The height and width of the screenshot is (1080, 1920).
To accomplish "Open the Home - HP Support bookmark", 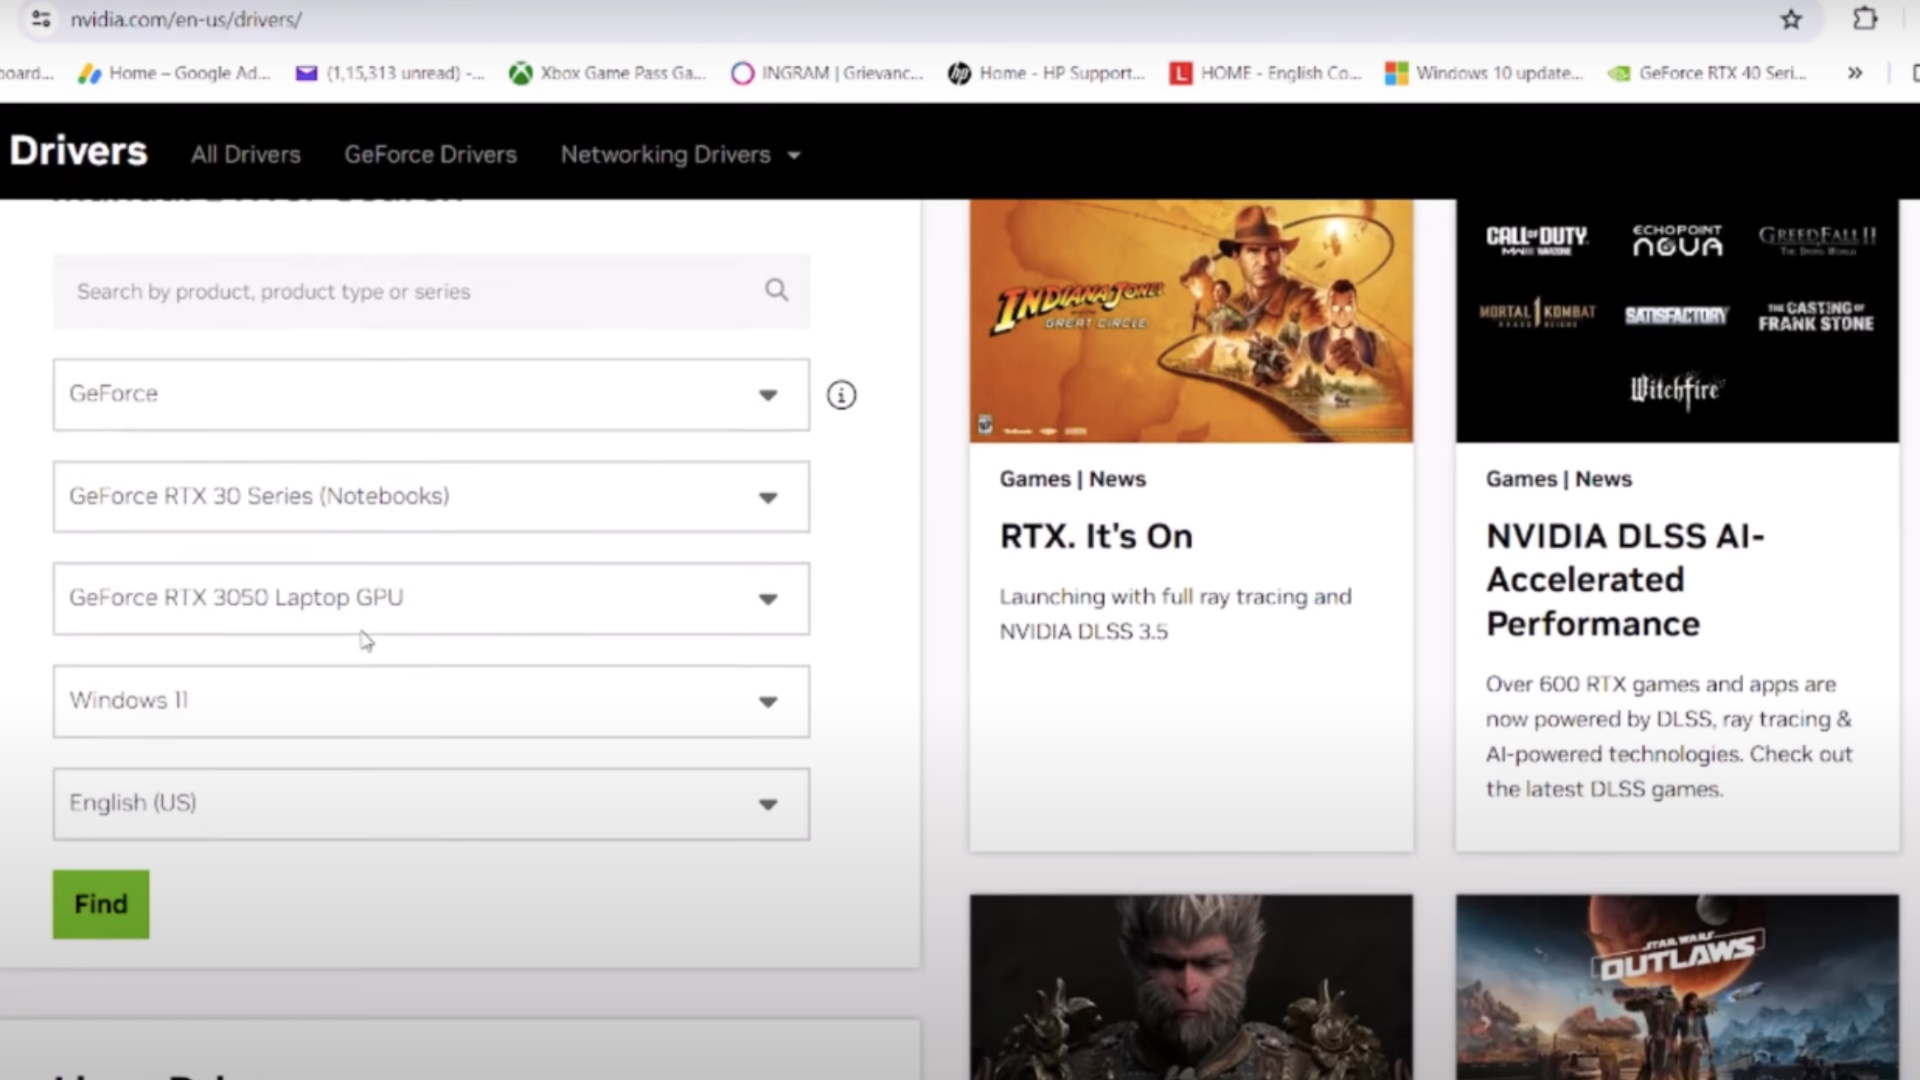I will click(1046, 73).
